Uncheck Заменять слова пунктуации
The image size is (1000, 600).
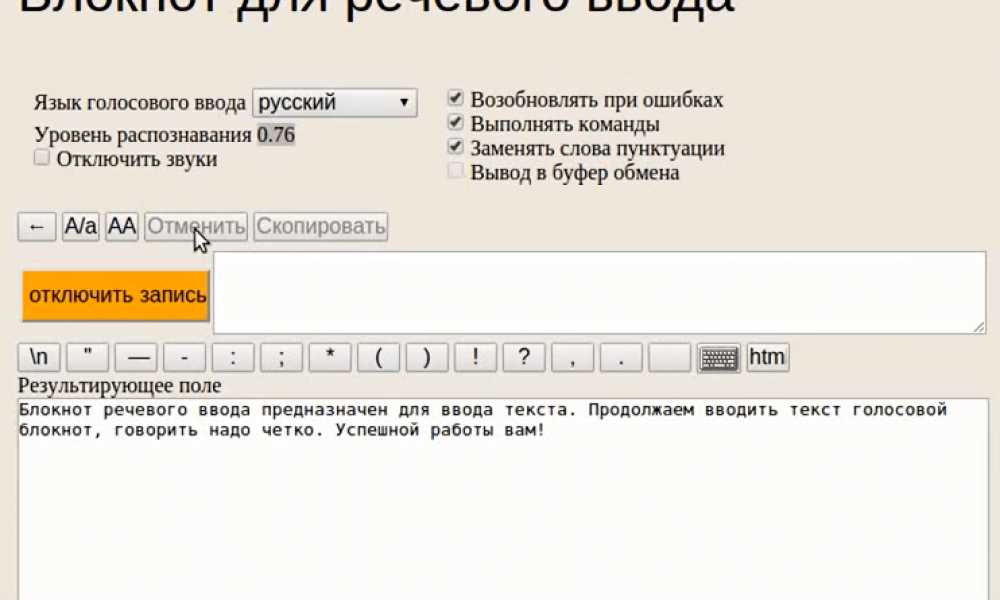(455, 147)
